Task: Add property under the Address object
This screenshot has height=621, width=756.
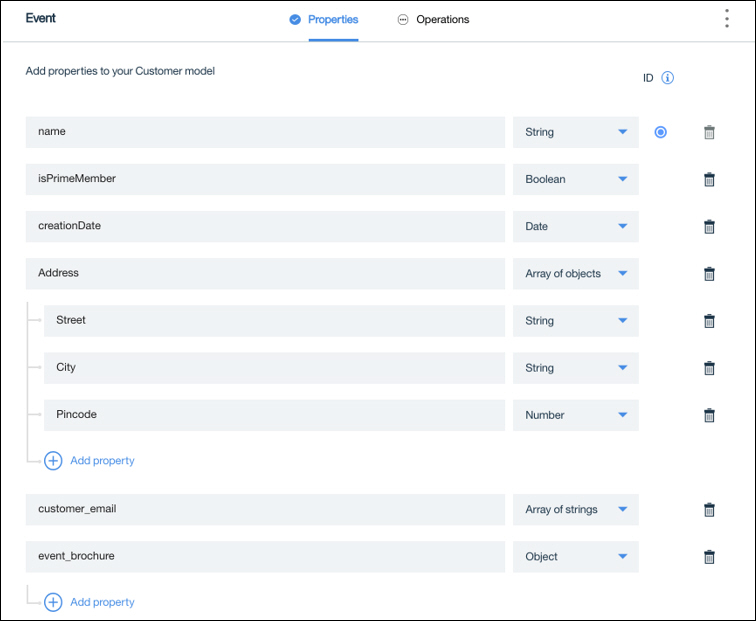Action: pos(89,460)
